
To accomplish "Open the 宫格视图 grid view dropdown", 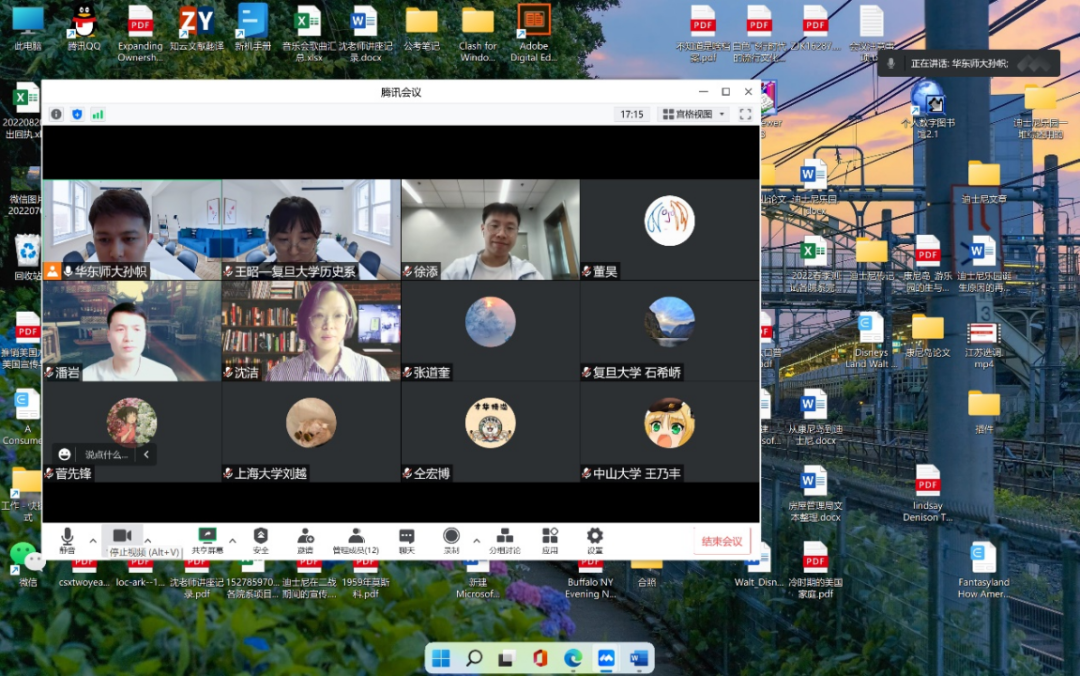I will (694, 114).
